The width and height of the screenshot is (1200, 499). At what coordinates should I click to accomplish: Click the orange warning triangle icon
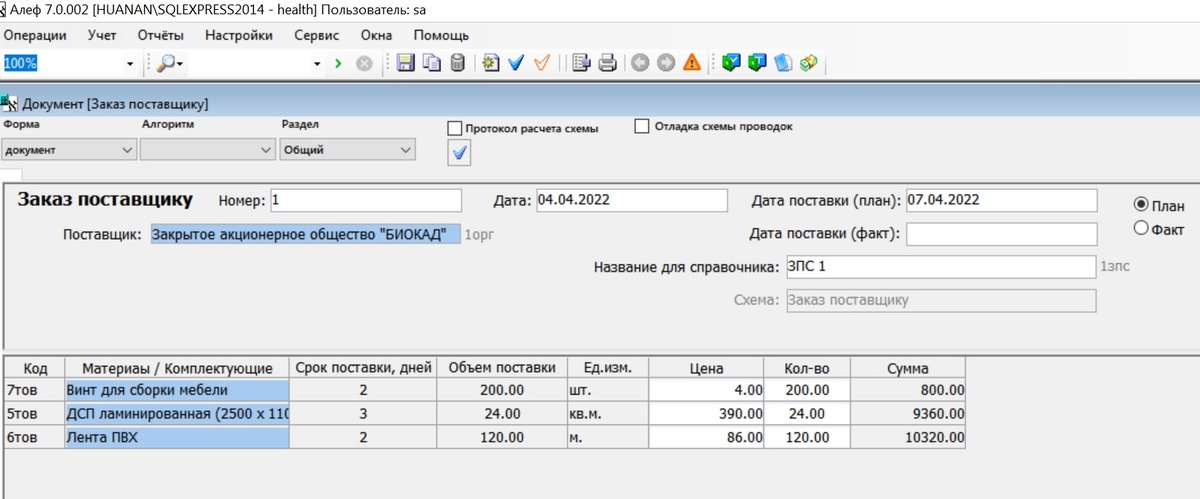click(691, 63)
